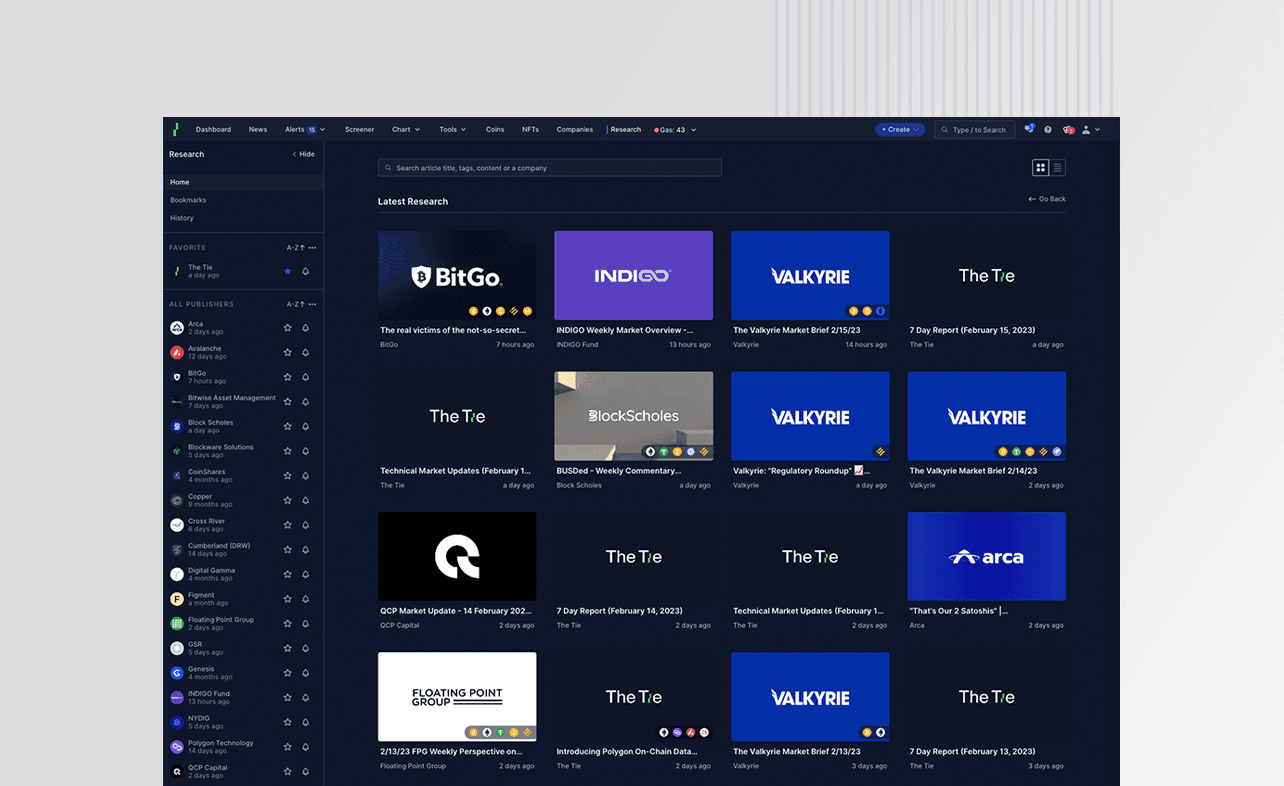Click the "Type / to Search" field
The width and height of the screenshot is (1284, 786).
click(x=975, y=129)
